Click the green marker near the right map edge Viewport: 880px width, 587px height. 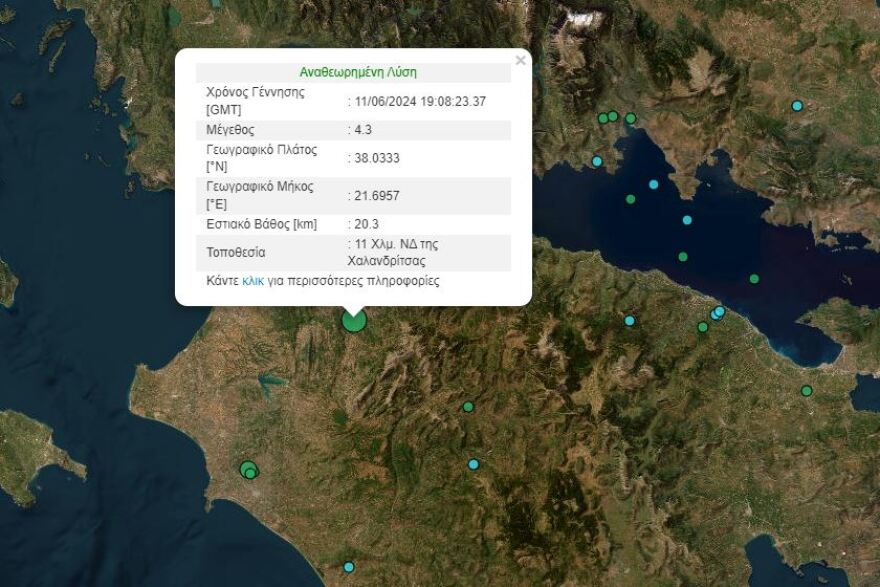[805, 390]
